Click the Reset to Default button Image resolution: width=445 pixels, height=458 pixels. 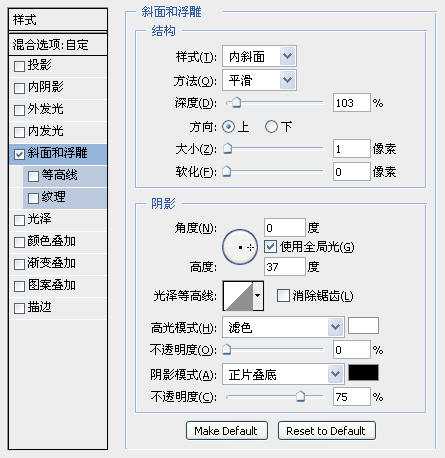[327, 431]
